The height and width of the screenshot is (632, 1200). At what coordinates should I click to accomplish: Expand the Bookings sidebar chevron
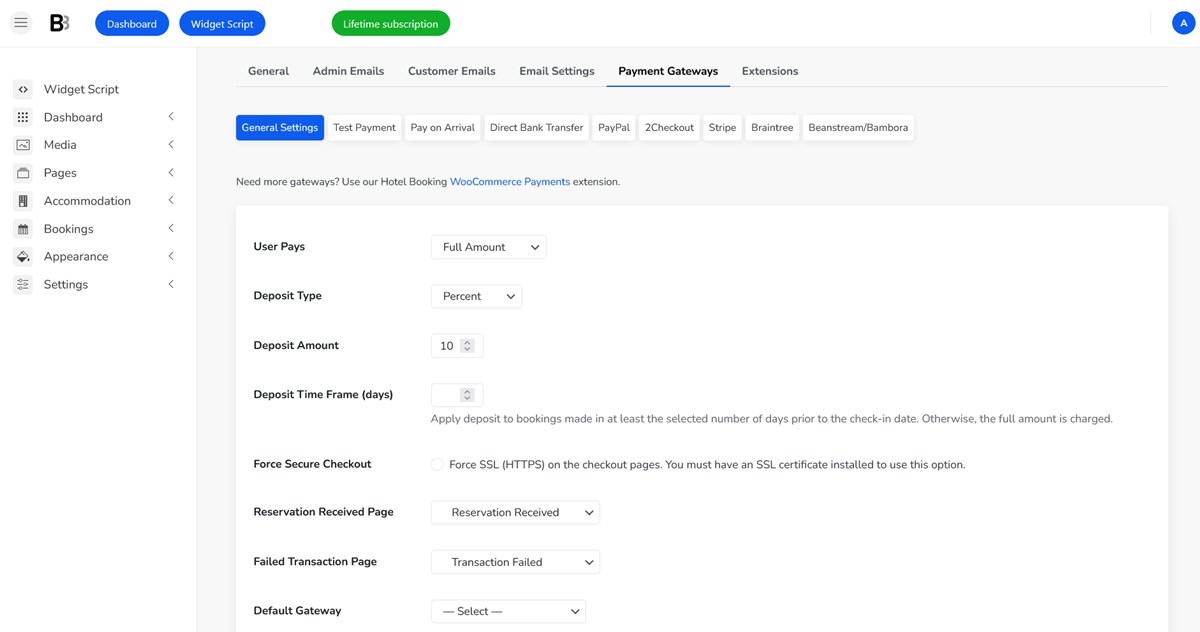click(x=171, y=229)
